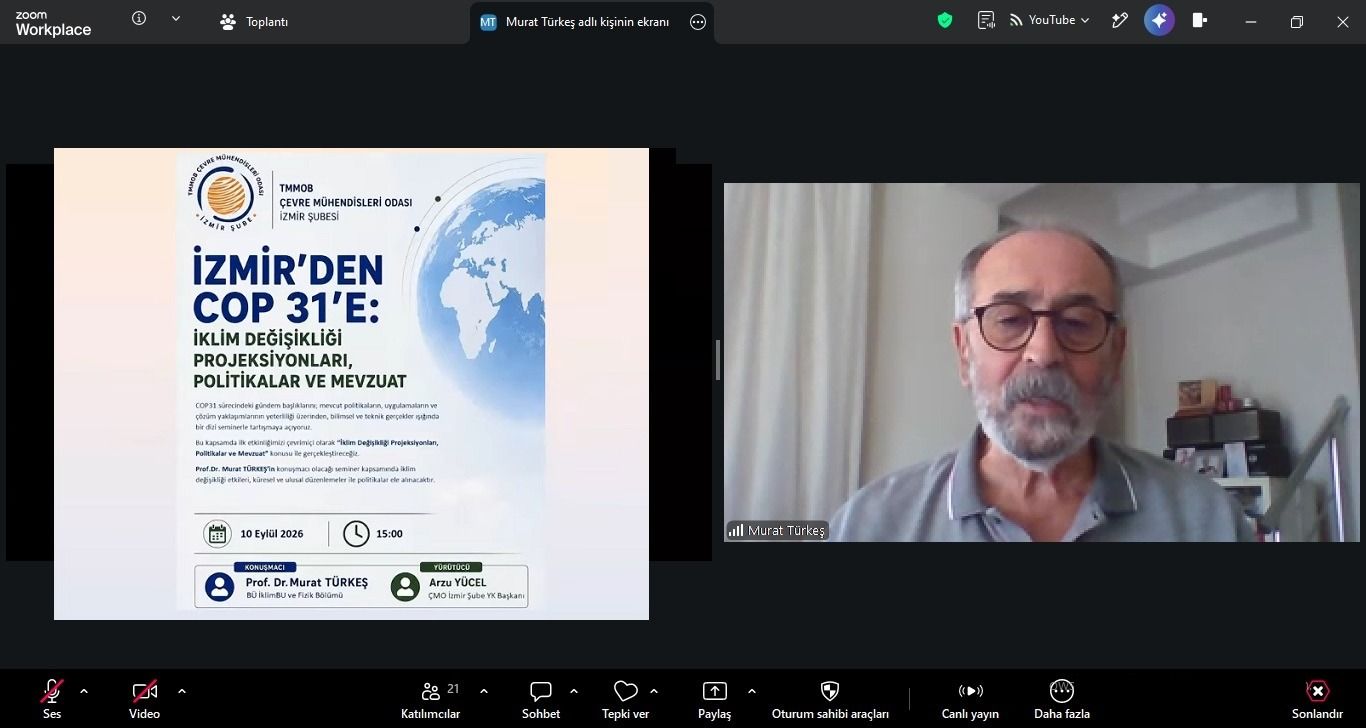Click the shared poster title İZMİR'DEN COP 31'E
1366x728 pixels.
[x=286, y=287]
